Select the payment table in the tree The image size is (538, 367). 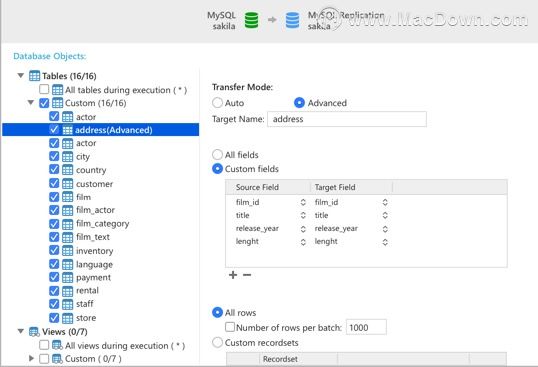(x=93, y=277)
